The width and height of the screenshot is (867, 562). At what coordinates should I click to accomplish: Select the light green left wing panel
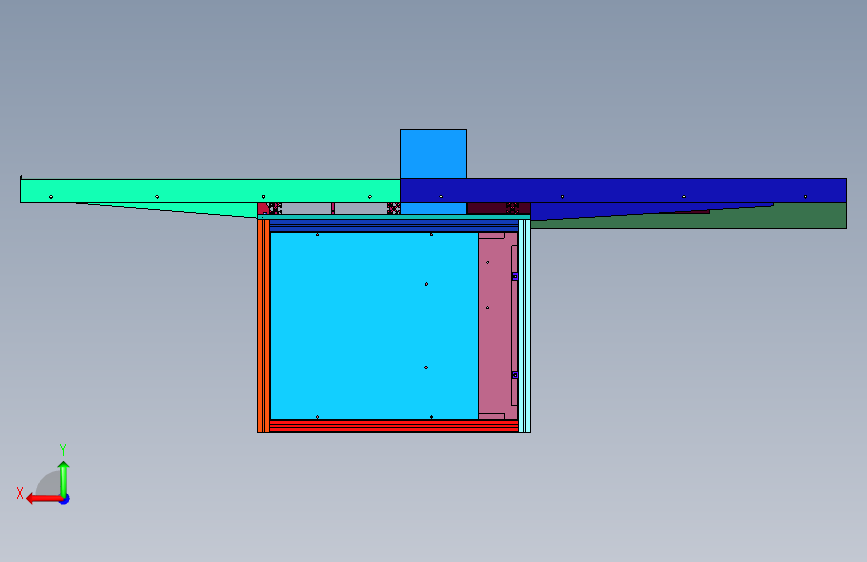coord(210,190)
